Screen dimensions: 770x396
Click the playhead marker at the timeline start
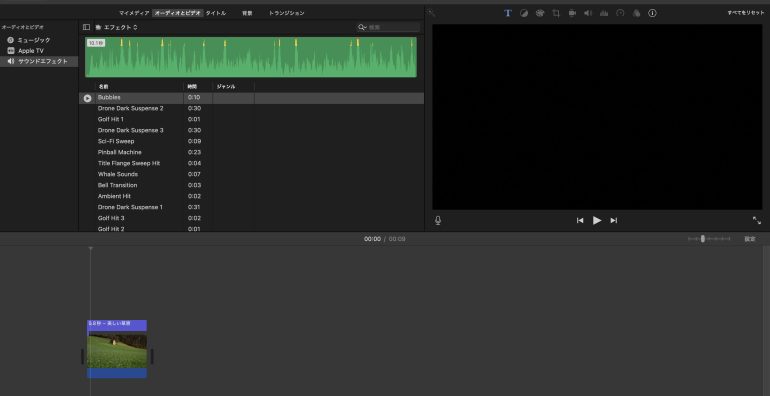point(90,250)
